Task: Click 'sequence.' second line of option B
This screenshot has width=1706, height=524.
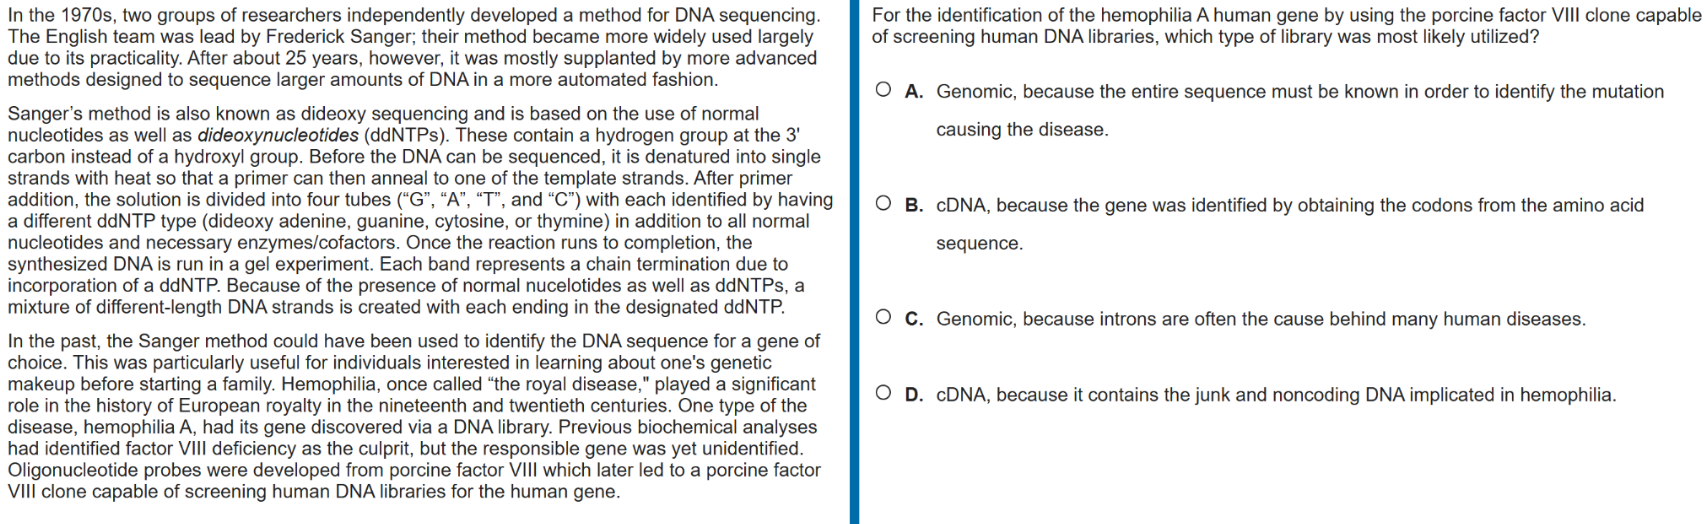Action: [979, 244]
